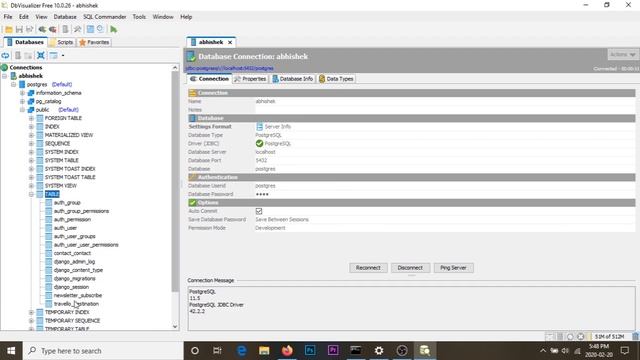The height and width of the screenshot is (360, 640).
Task: Expand the TEMPORARY INDEX node
Action: point(31,312)
